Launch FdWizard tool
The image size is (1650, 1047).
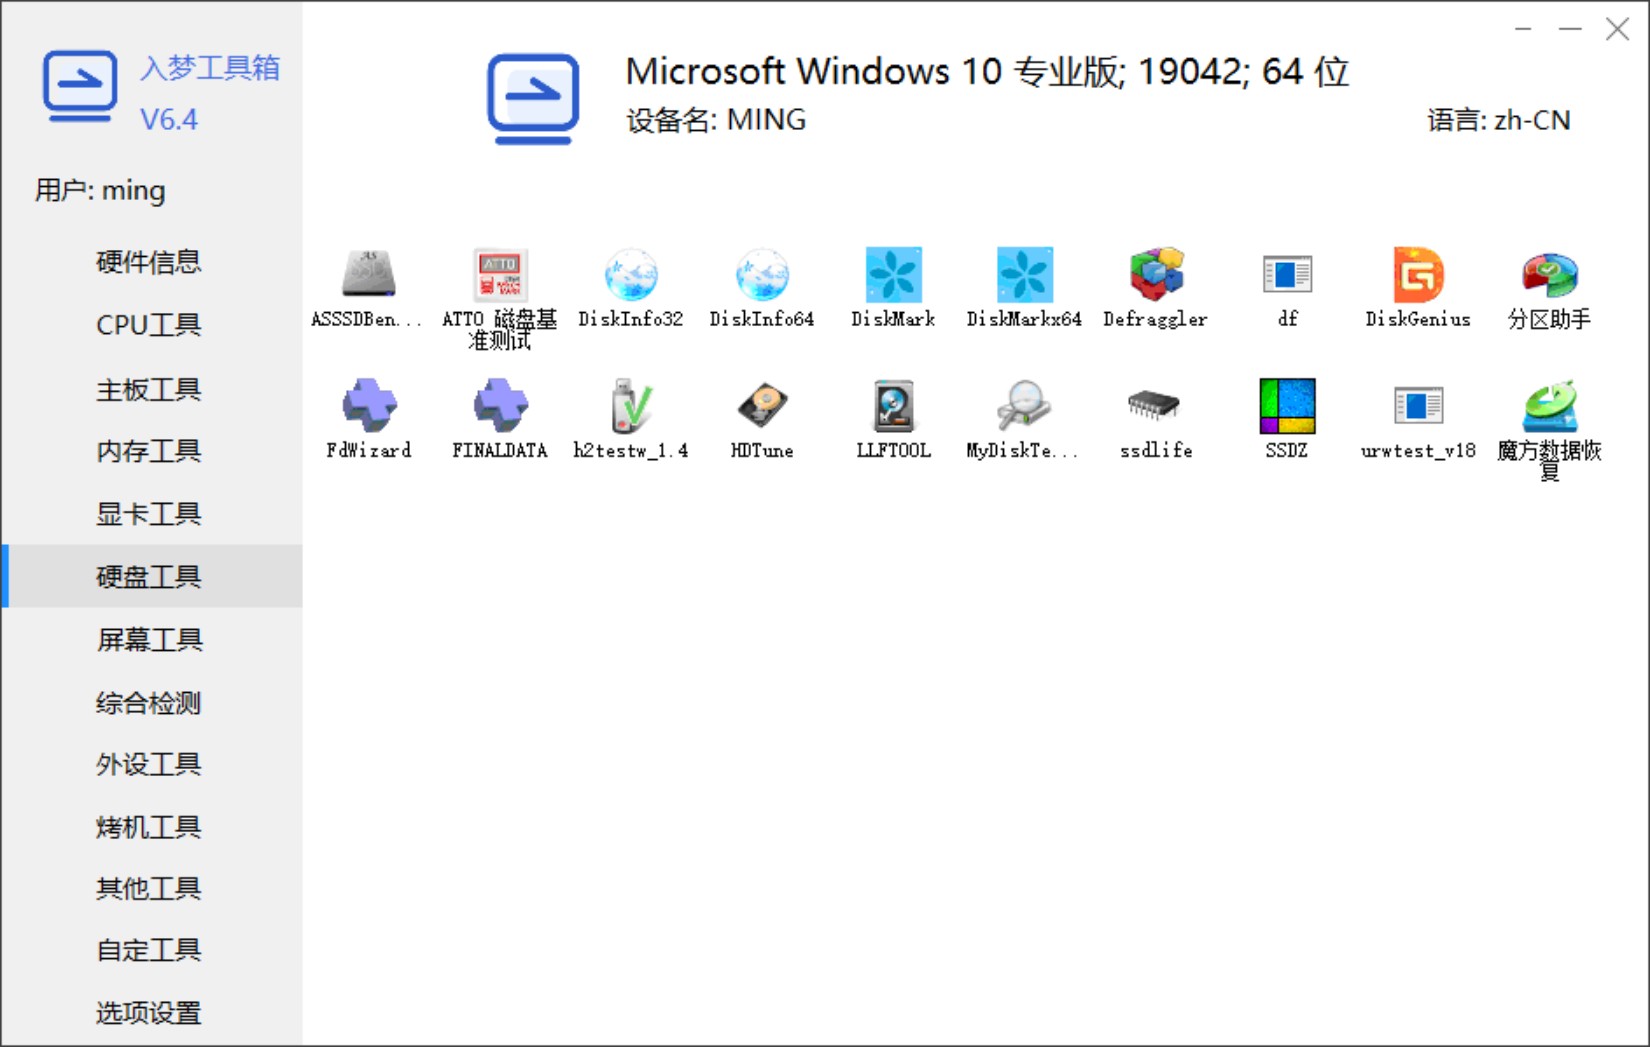[x=368, y=405]
